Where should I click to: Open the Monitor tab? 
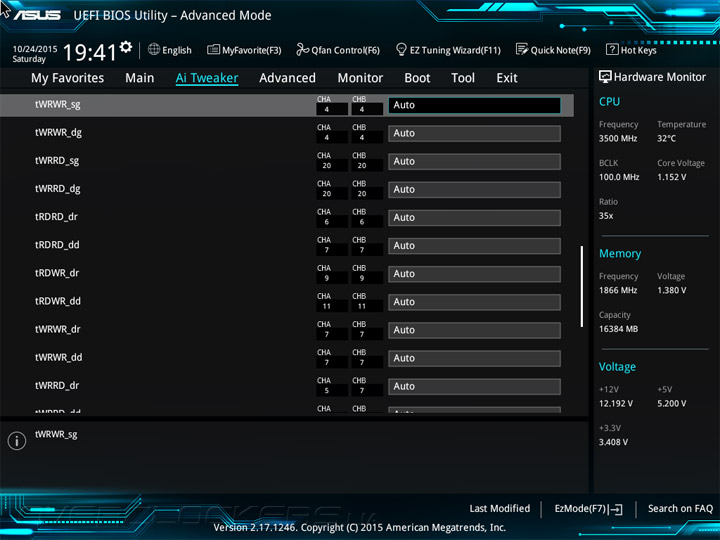tap(360, 78)
